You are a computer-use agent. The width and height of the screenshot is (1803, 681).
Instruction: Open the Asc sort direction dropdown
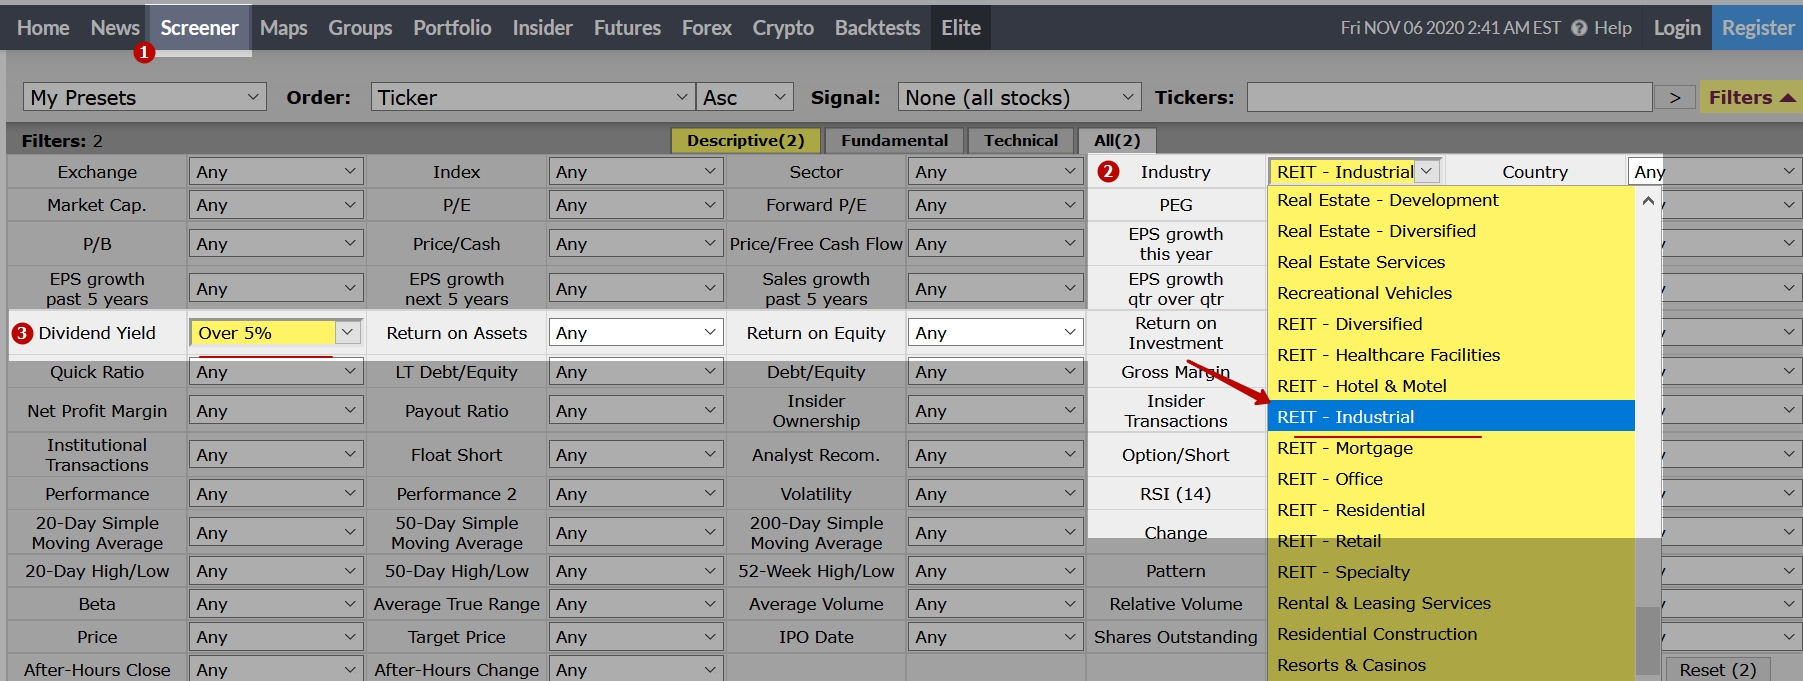click(745, 97)
